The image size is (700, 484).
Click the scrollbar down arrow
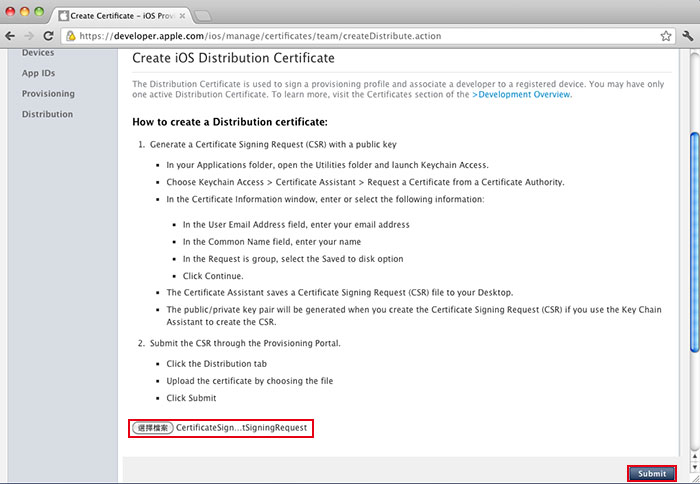click(695, 467)
